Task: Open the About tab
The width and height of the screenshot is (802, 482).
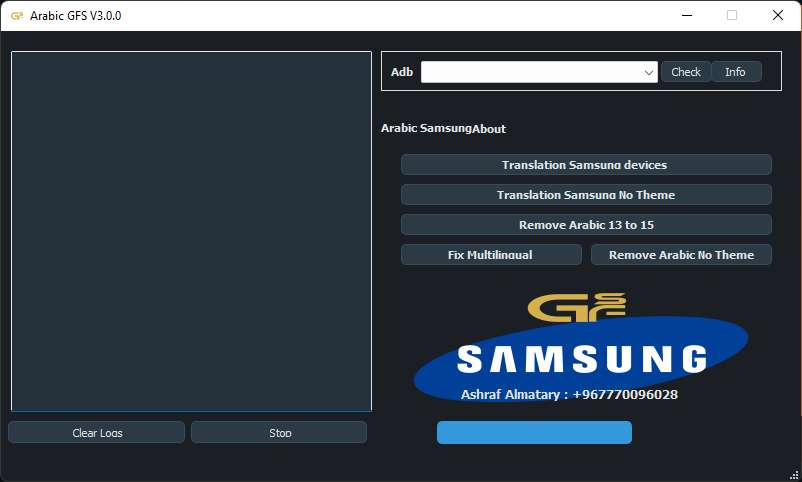Action: (489, 129)
